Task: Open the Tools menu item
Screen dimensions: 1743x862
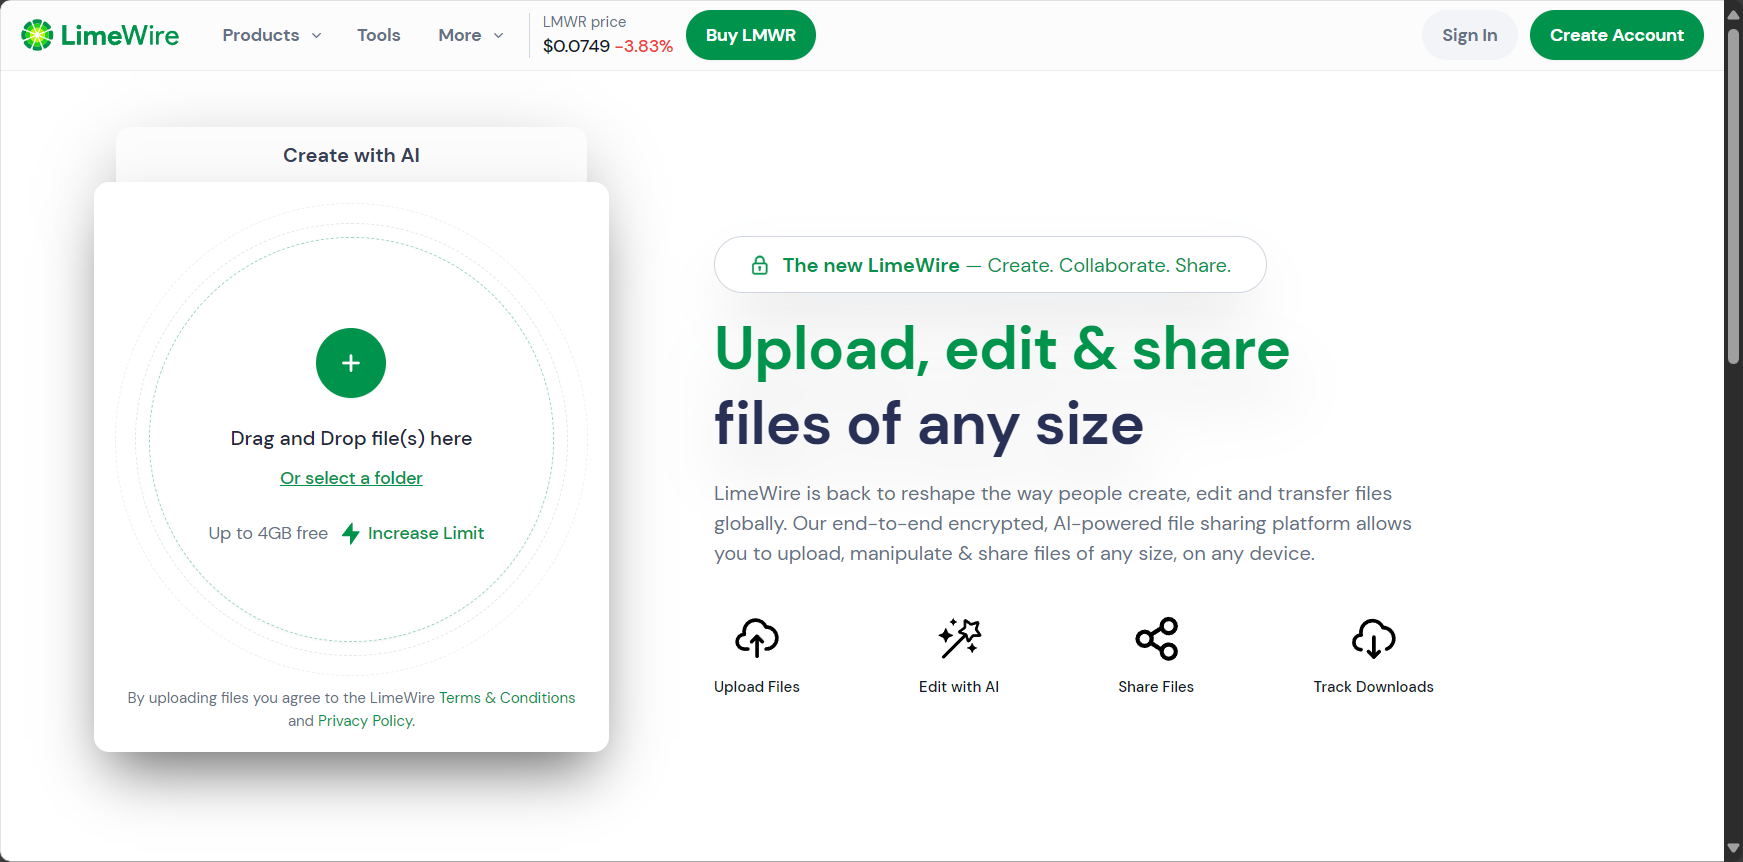Action: pos(379,35)
